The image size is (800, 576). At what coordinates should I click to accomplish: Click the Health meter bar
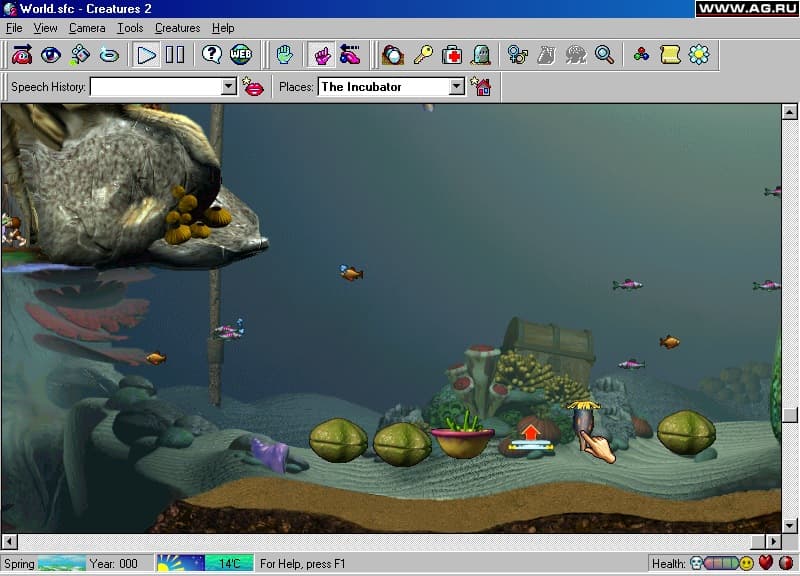coord(721,564)
